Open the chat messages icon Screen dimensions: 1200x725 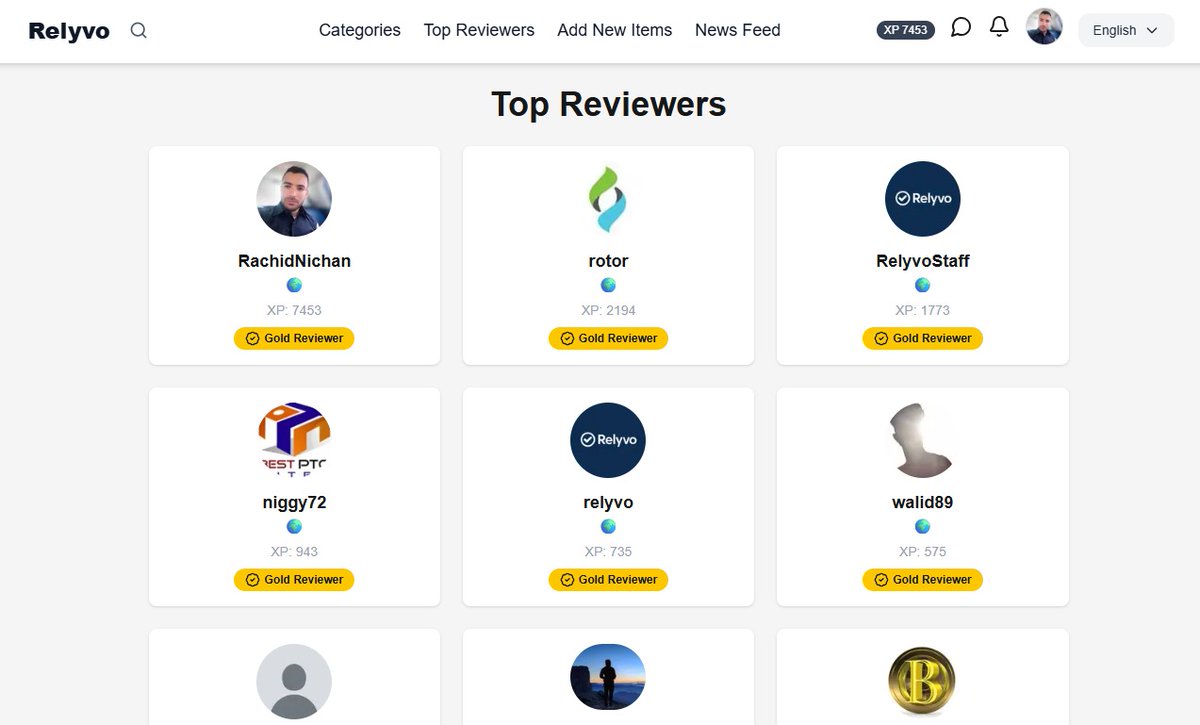point(961,27)
